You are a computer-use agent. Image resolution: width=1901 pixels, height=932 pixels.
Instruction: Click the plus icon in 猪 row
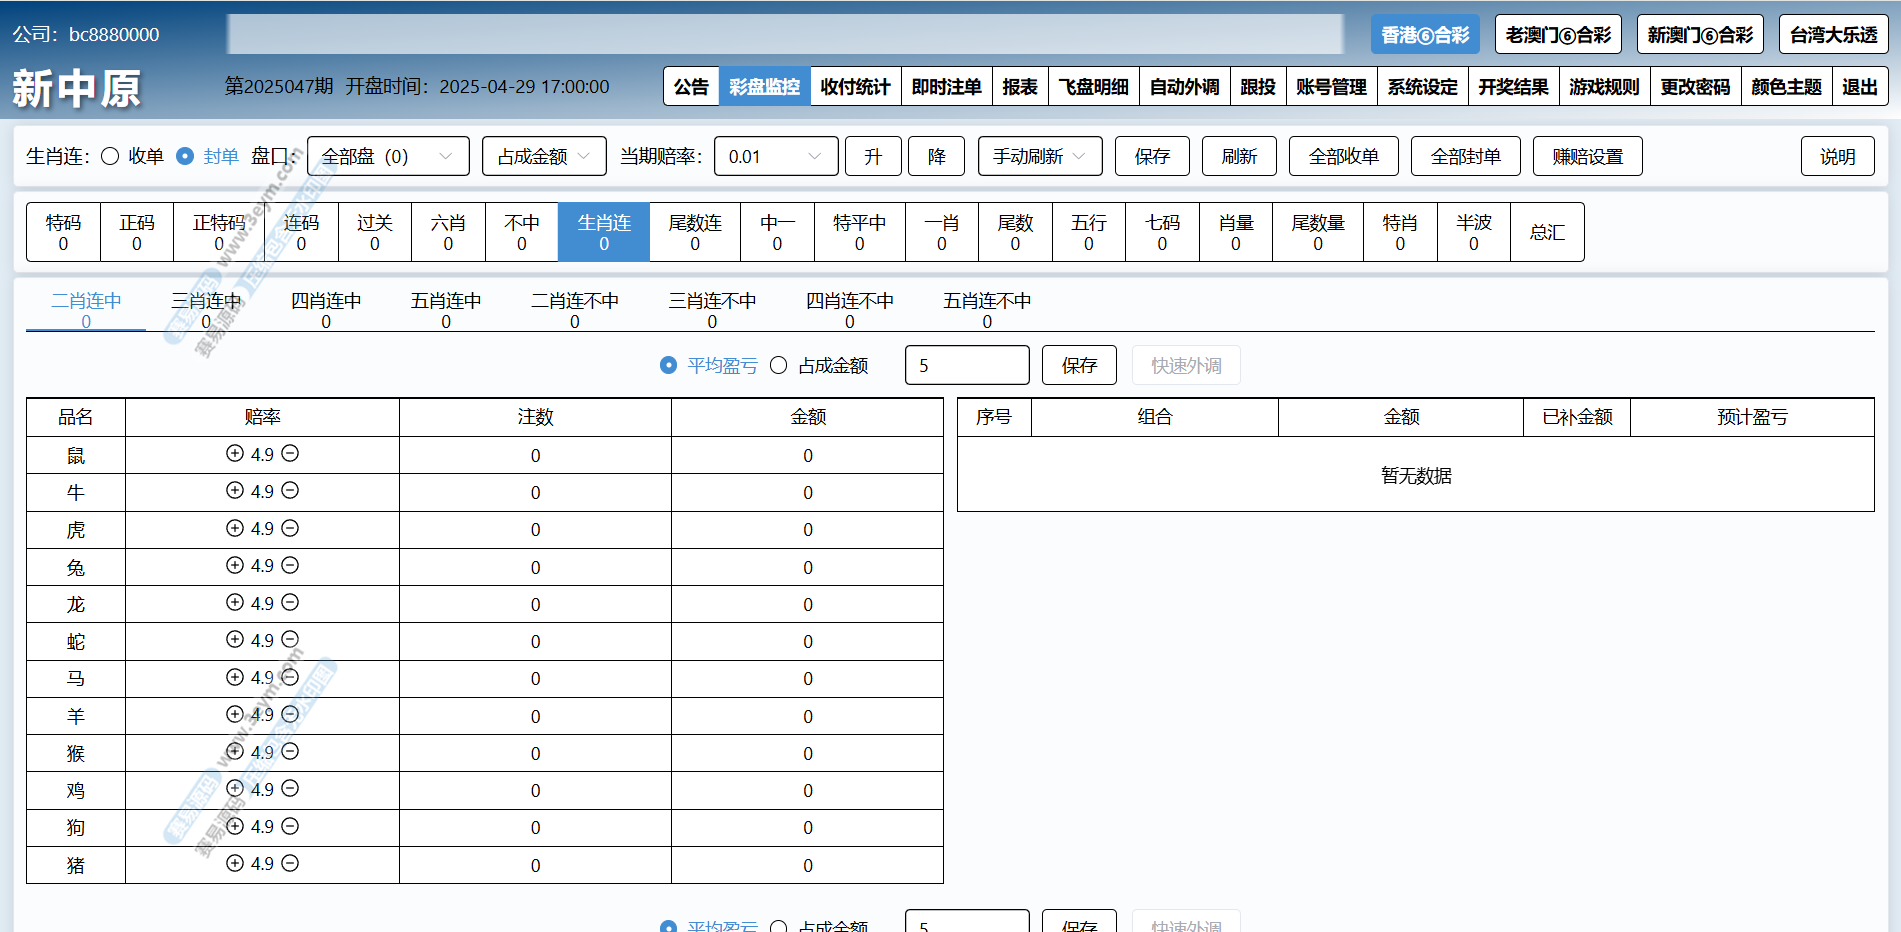(235, 864)
